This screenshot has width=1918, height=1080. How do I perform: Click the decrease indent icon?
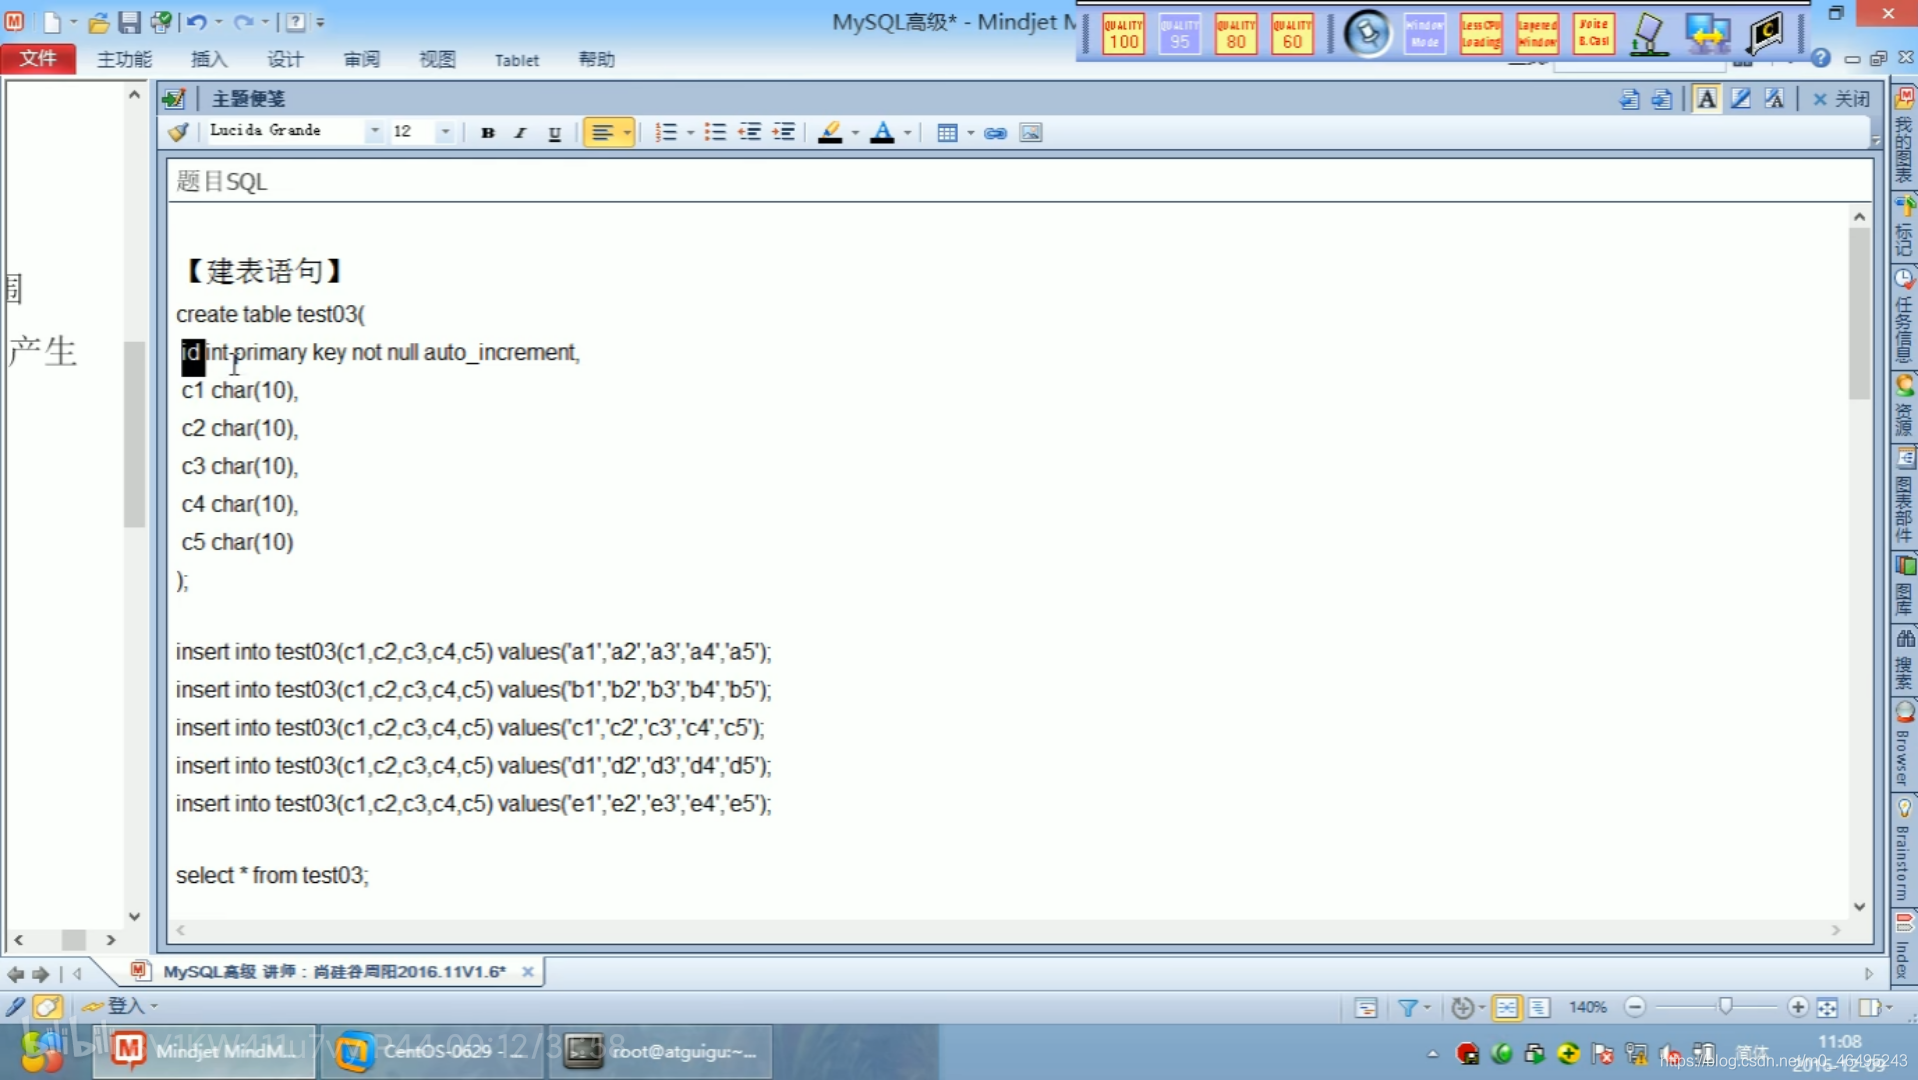tap(749, 132)
